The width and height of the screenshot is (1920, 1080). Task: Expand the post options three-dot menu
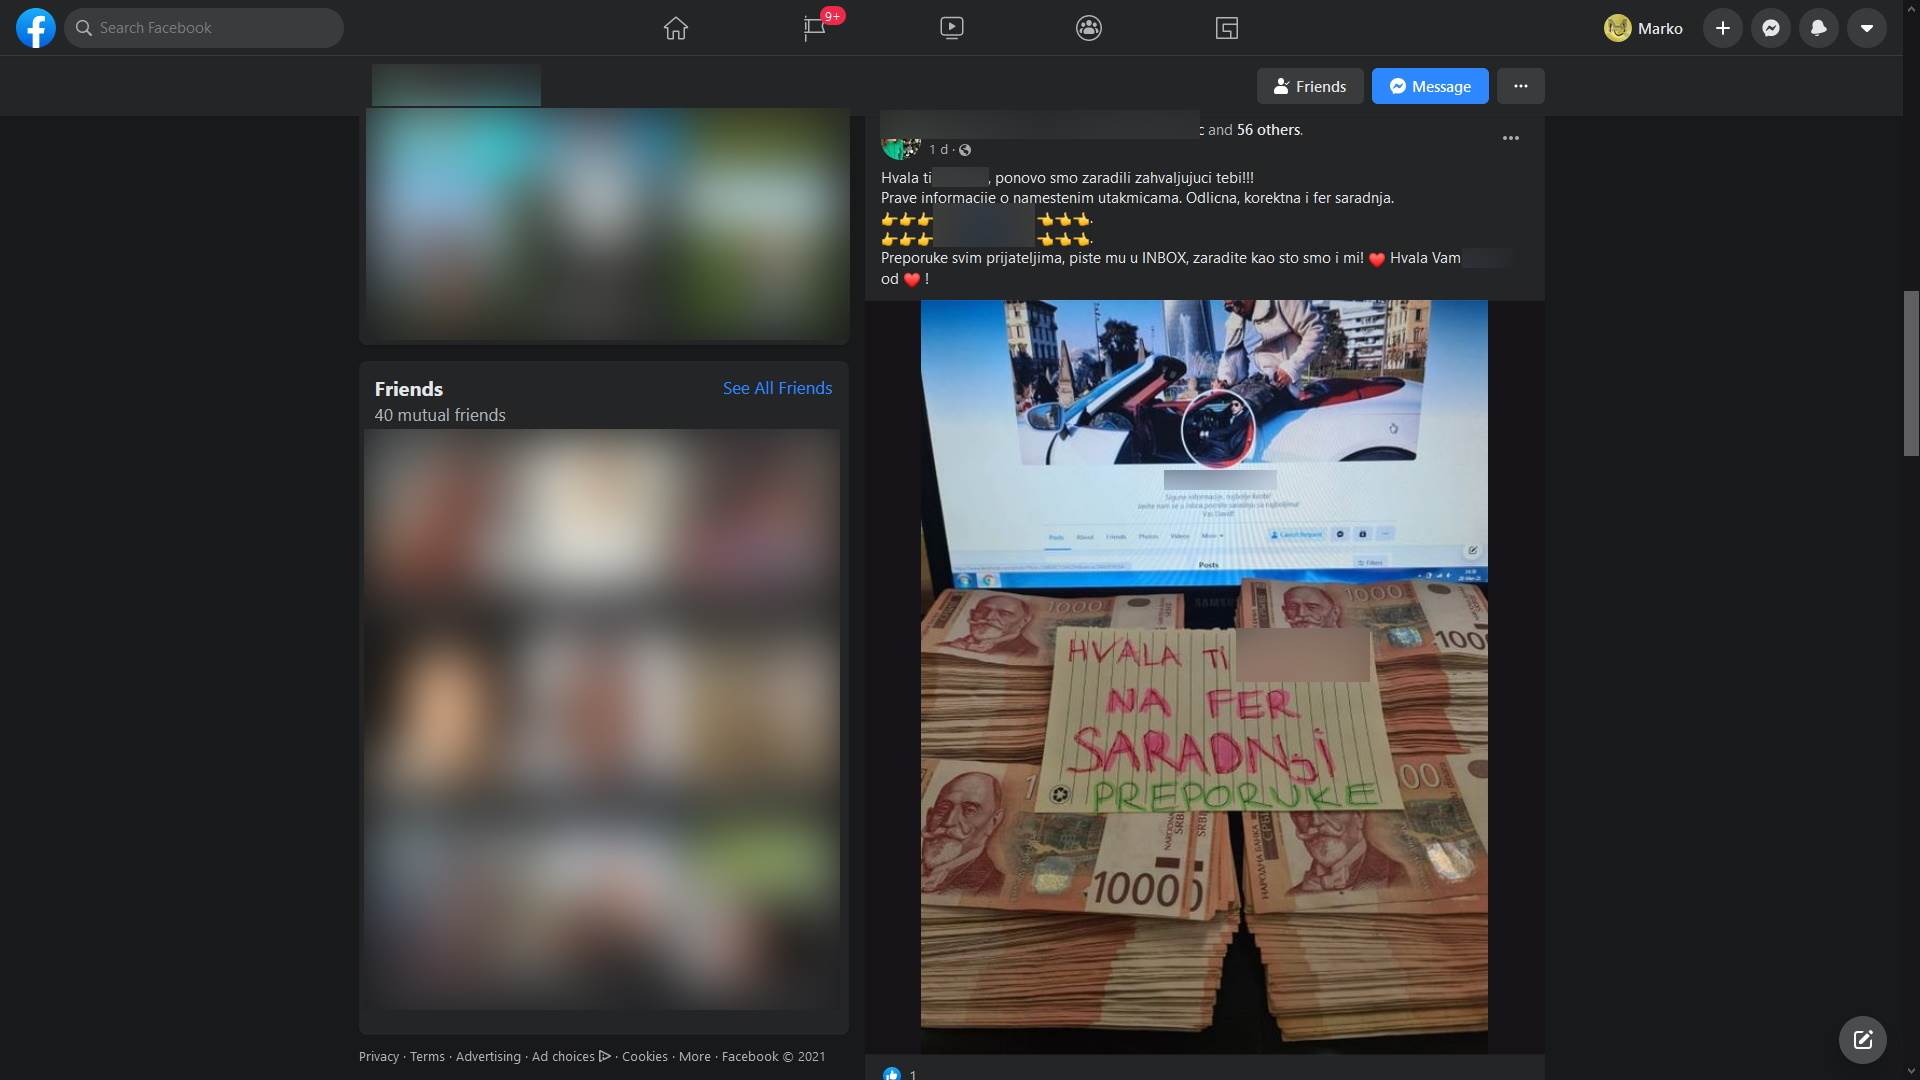click(x=1510, y=138)
